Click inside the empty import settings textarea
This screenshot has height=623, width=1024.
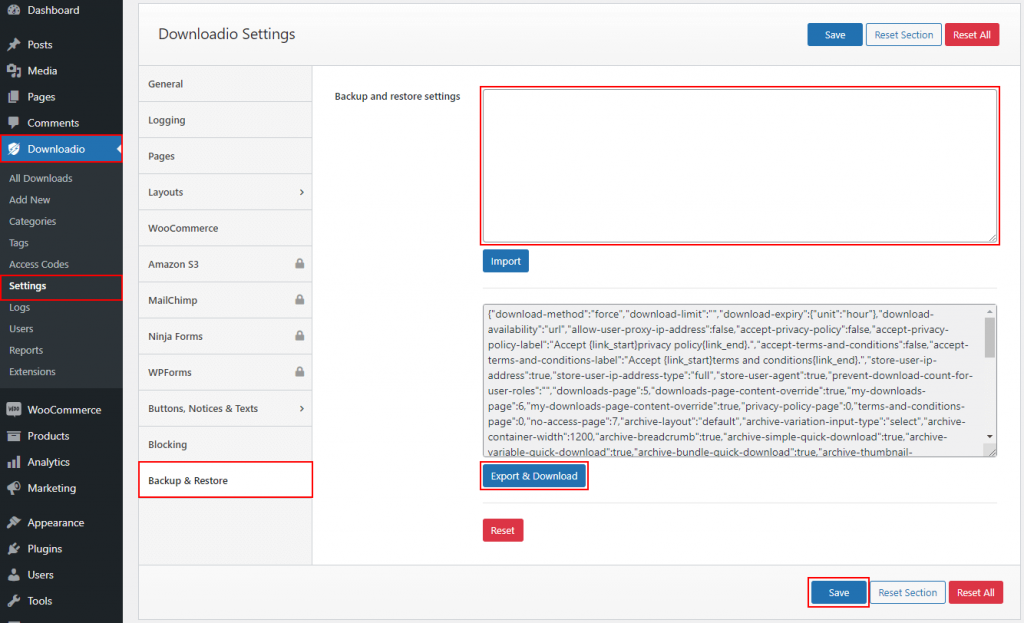(x=740, y=166)
